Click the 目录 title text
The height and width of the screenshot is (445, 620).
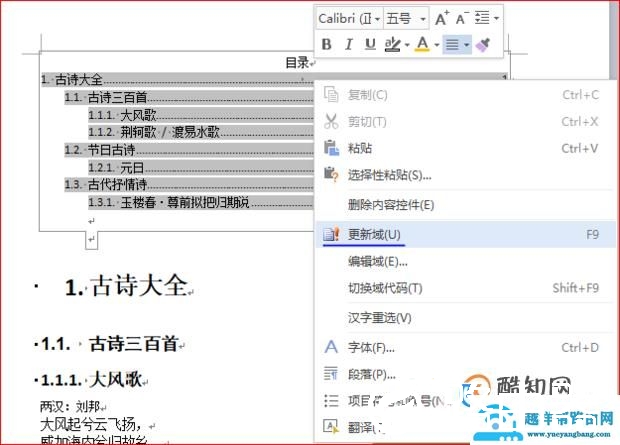(297, 62)
